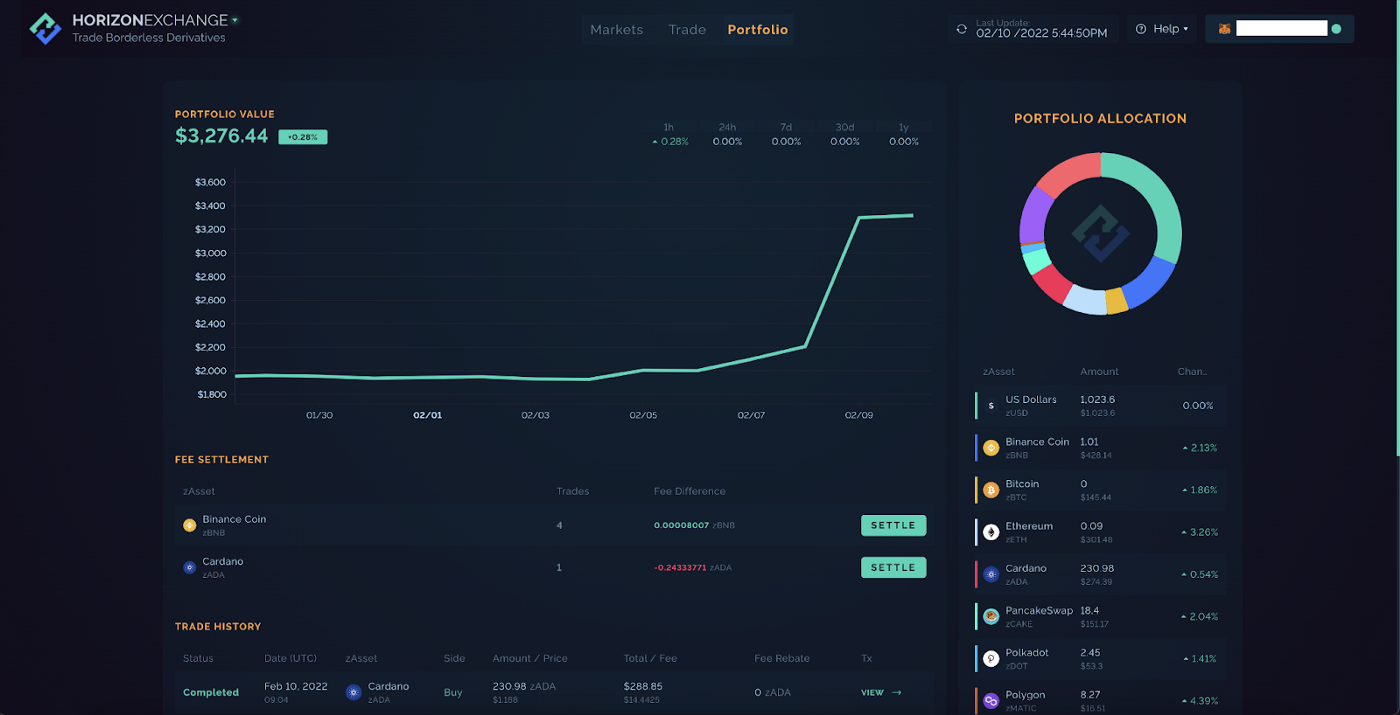Open the Markets tab
This screenshot has width=1400, height=715.
pos(616,30)
